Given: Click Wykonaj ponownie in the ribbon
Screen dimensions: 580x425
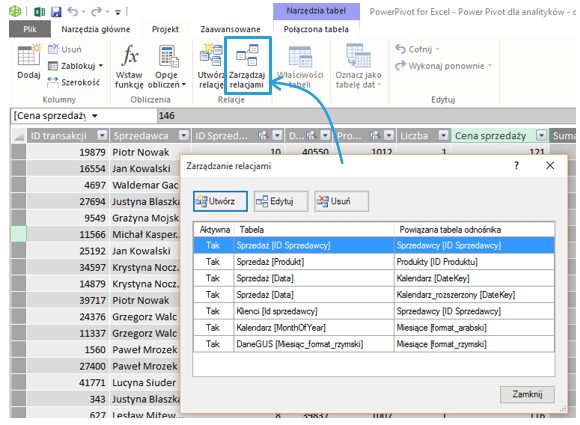Looking at the screenshot, I should pos(443,66).
